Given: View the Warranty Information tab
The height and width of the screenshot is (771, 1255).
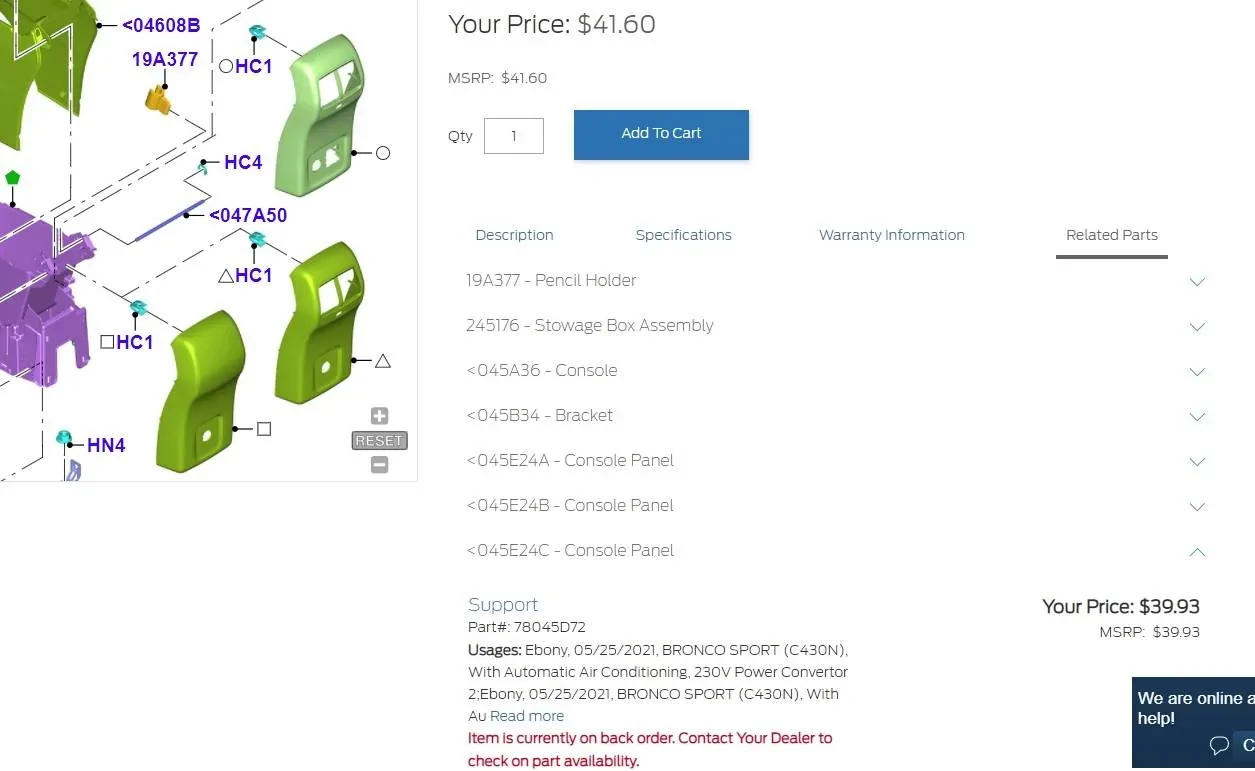Looking at the screenshot, I should [x=891, y=235].
